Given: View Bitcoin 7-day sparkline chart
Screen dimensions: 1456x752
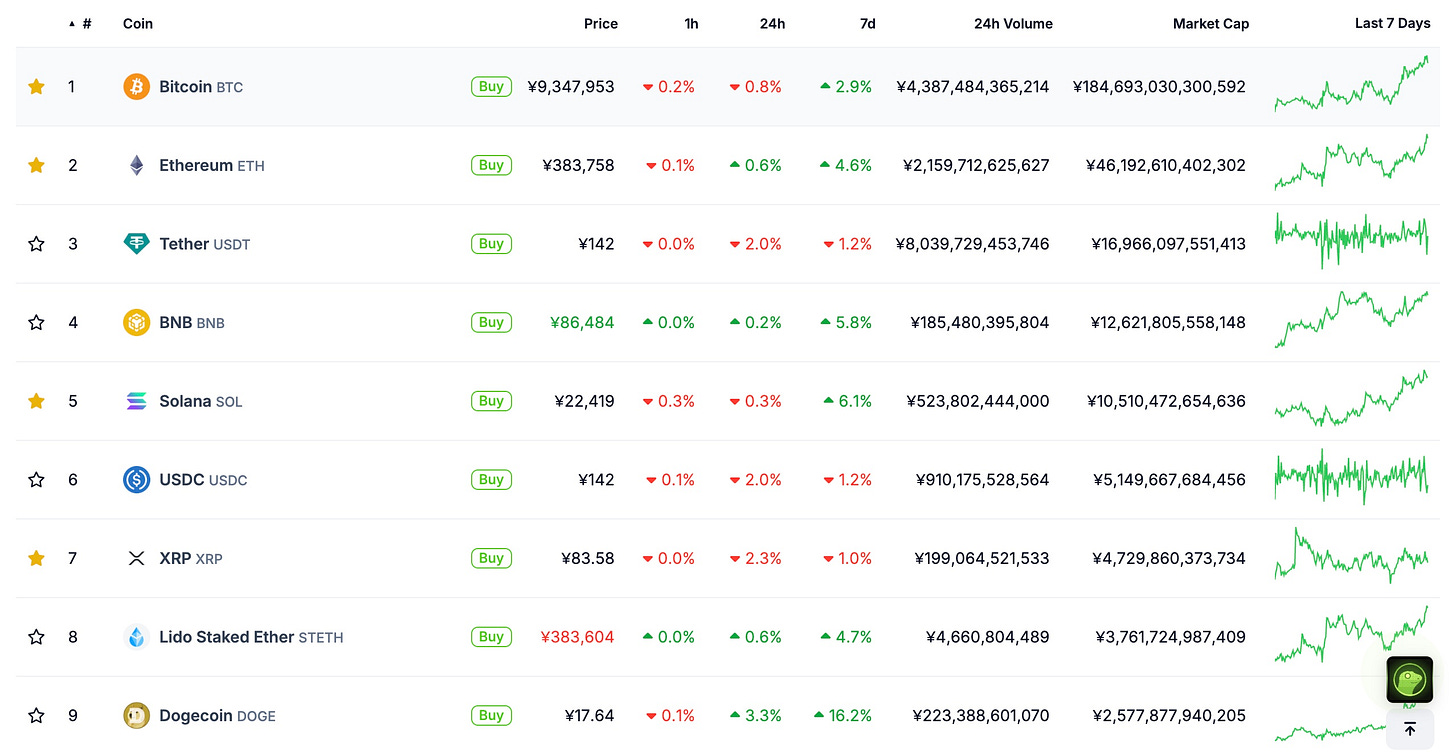Looking at the screenshot, I should [1352, 84].
